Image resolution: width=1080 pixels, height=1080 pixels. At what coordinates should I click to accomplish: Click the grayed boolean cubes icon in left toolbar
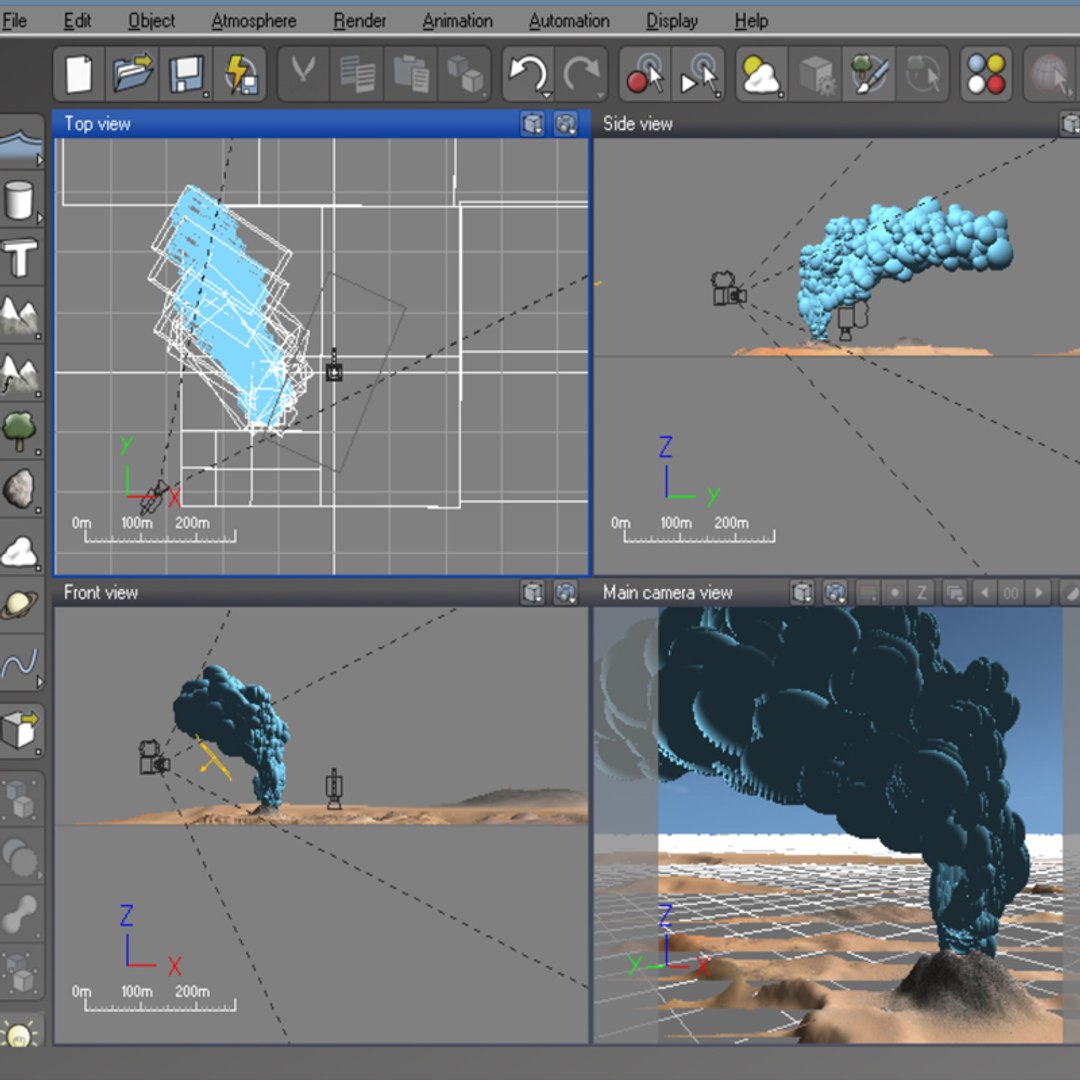21,800
